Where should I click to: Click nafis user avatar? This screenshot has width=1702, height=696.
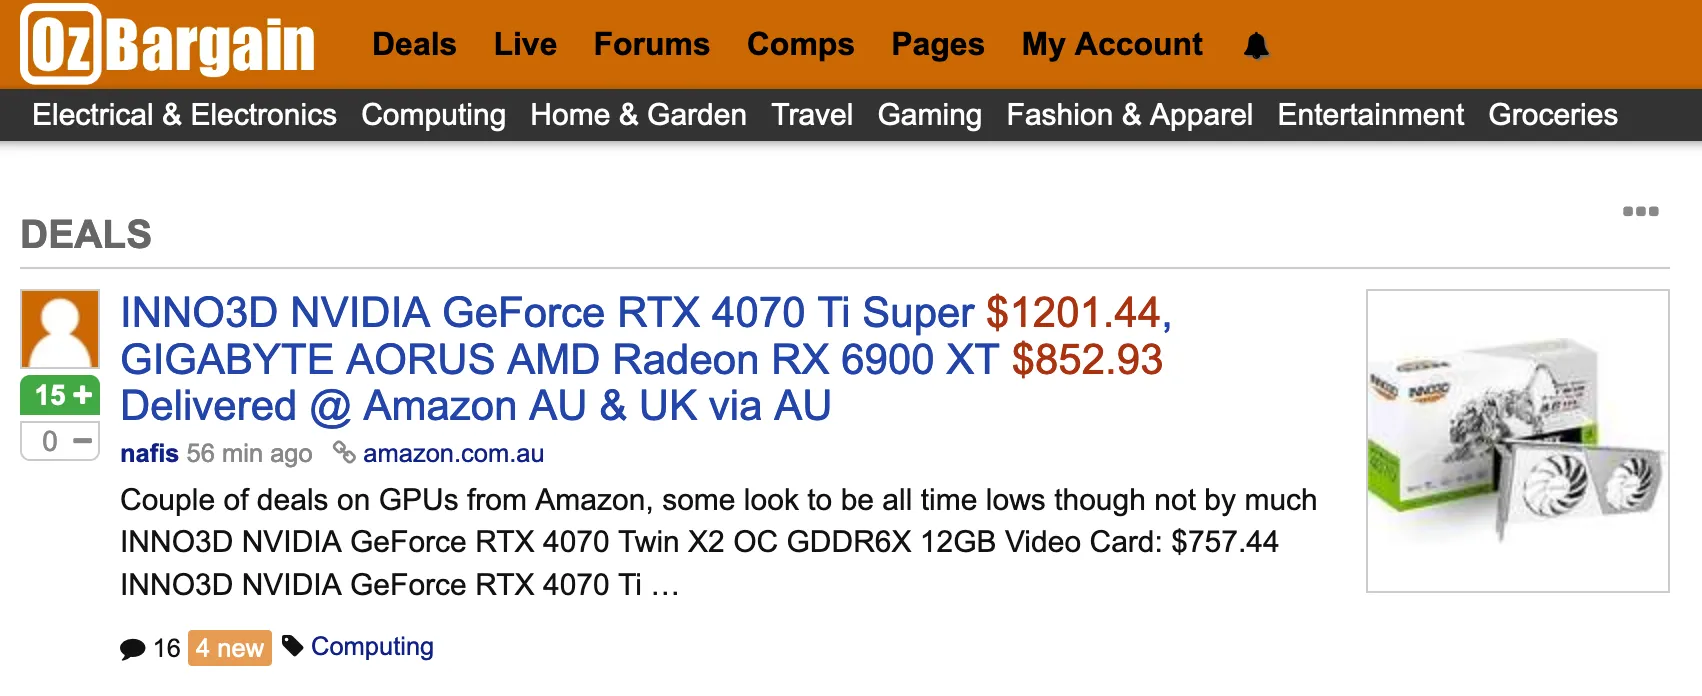[60, 329]
